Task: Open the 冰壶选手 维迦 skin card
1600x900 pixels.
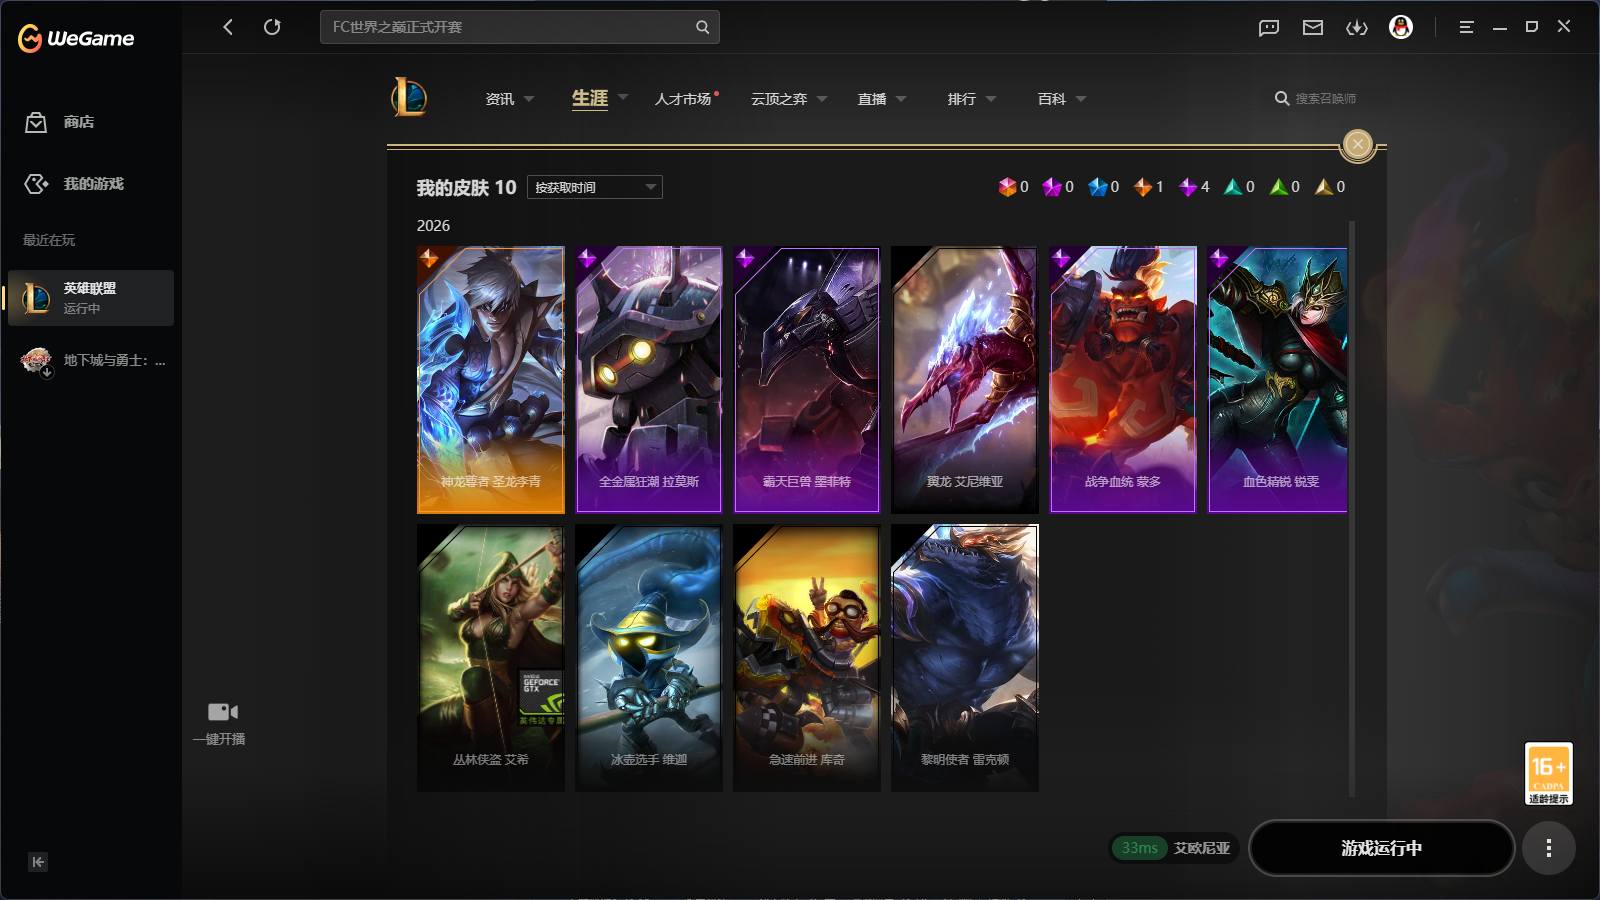Action: coord(649,658)
